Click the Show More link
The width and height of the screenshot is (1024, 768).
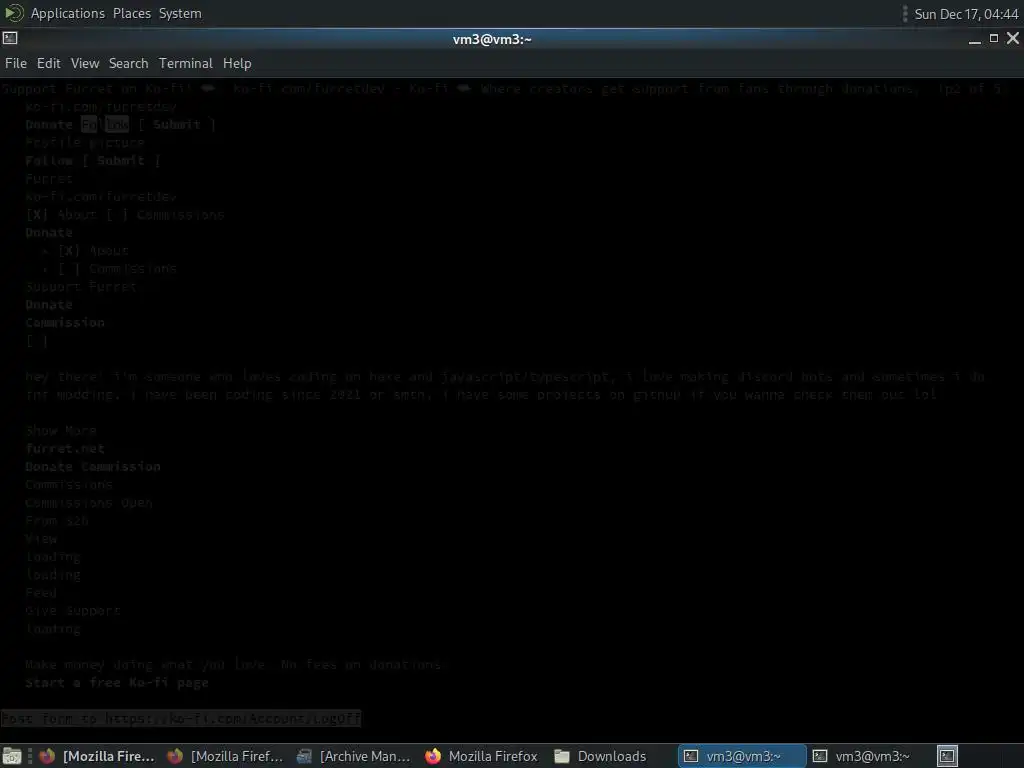[61, 430]
